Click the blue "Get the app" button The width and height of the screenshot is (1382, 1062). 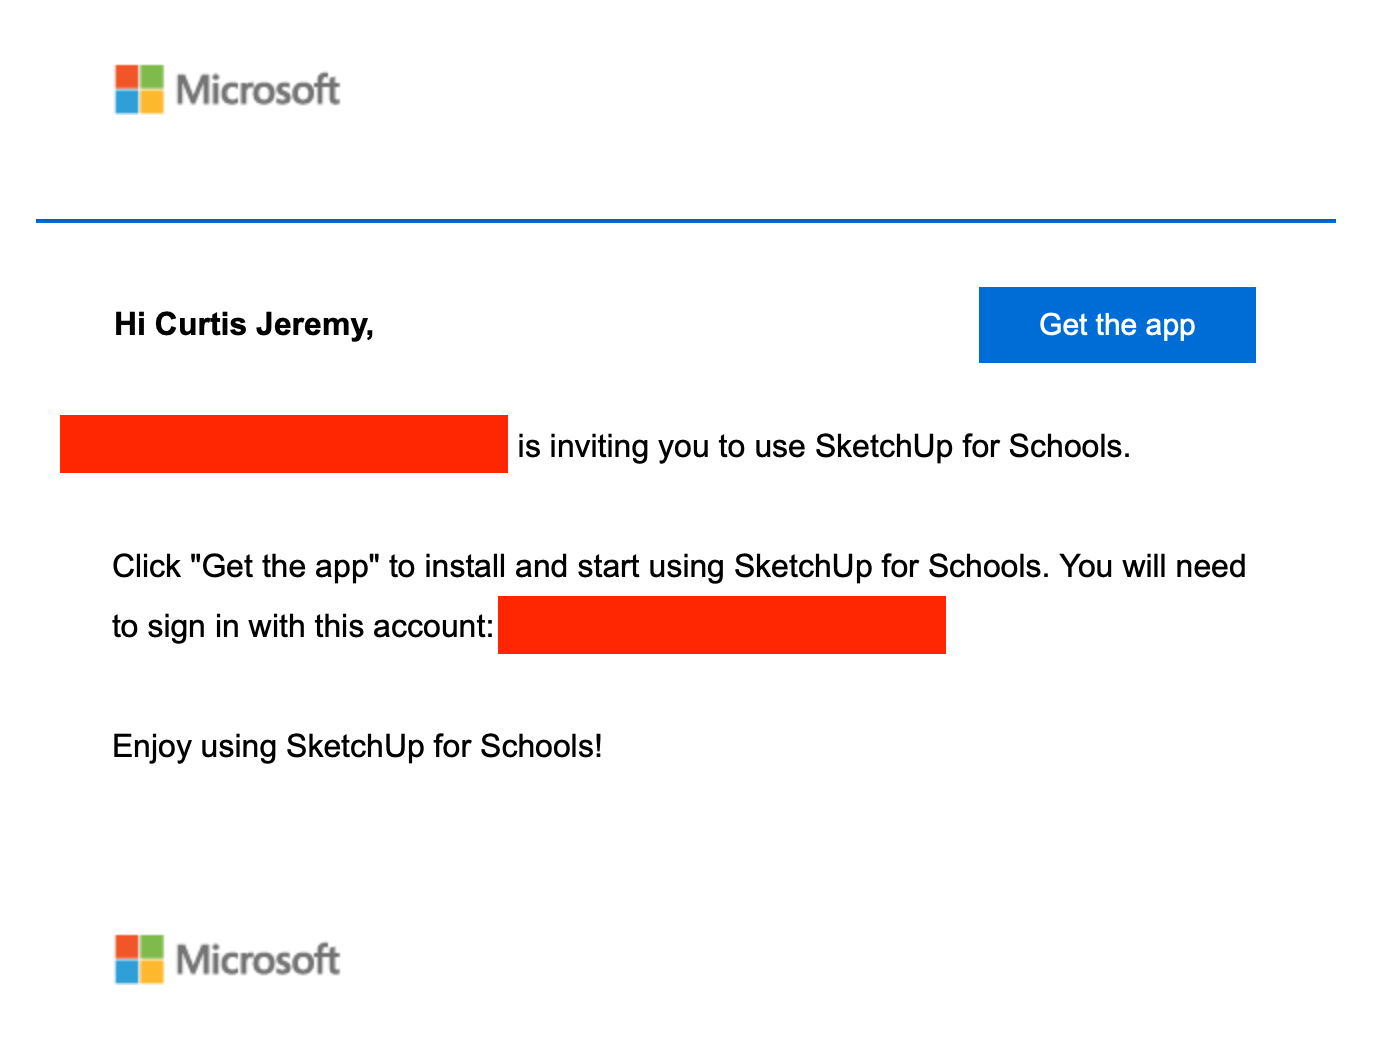coord(1117,325)
